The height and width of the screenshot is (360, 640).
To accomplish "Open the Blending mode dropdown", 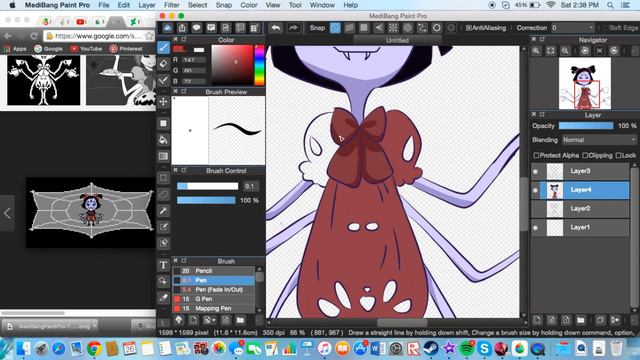I will pos(599,140).
